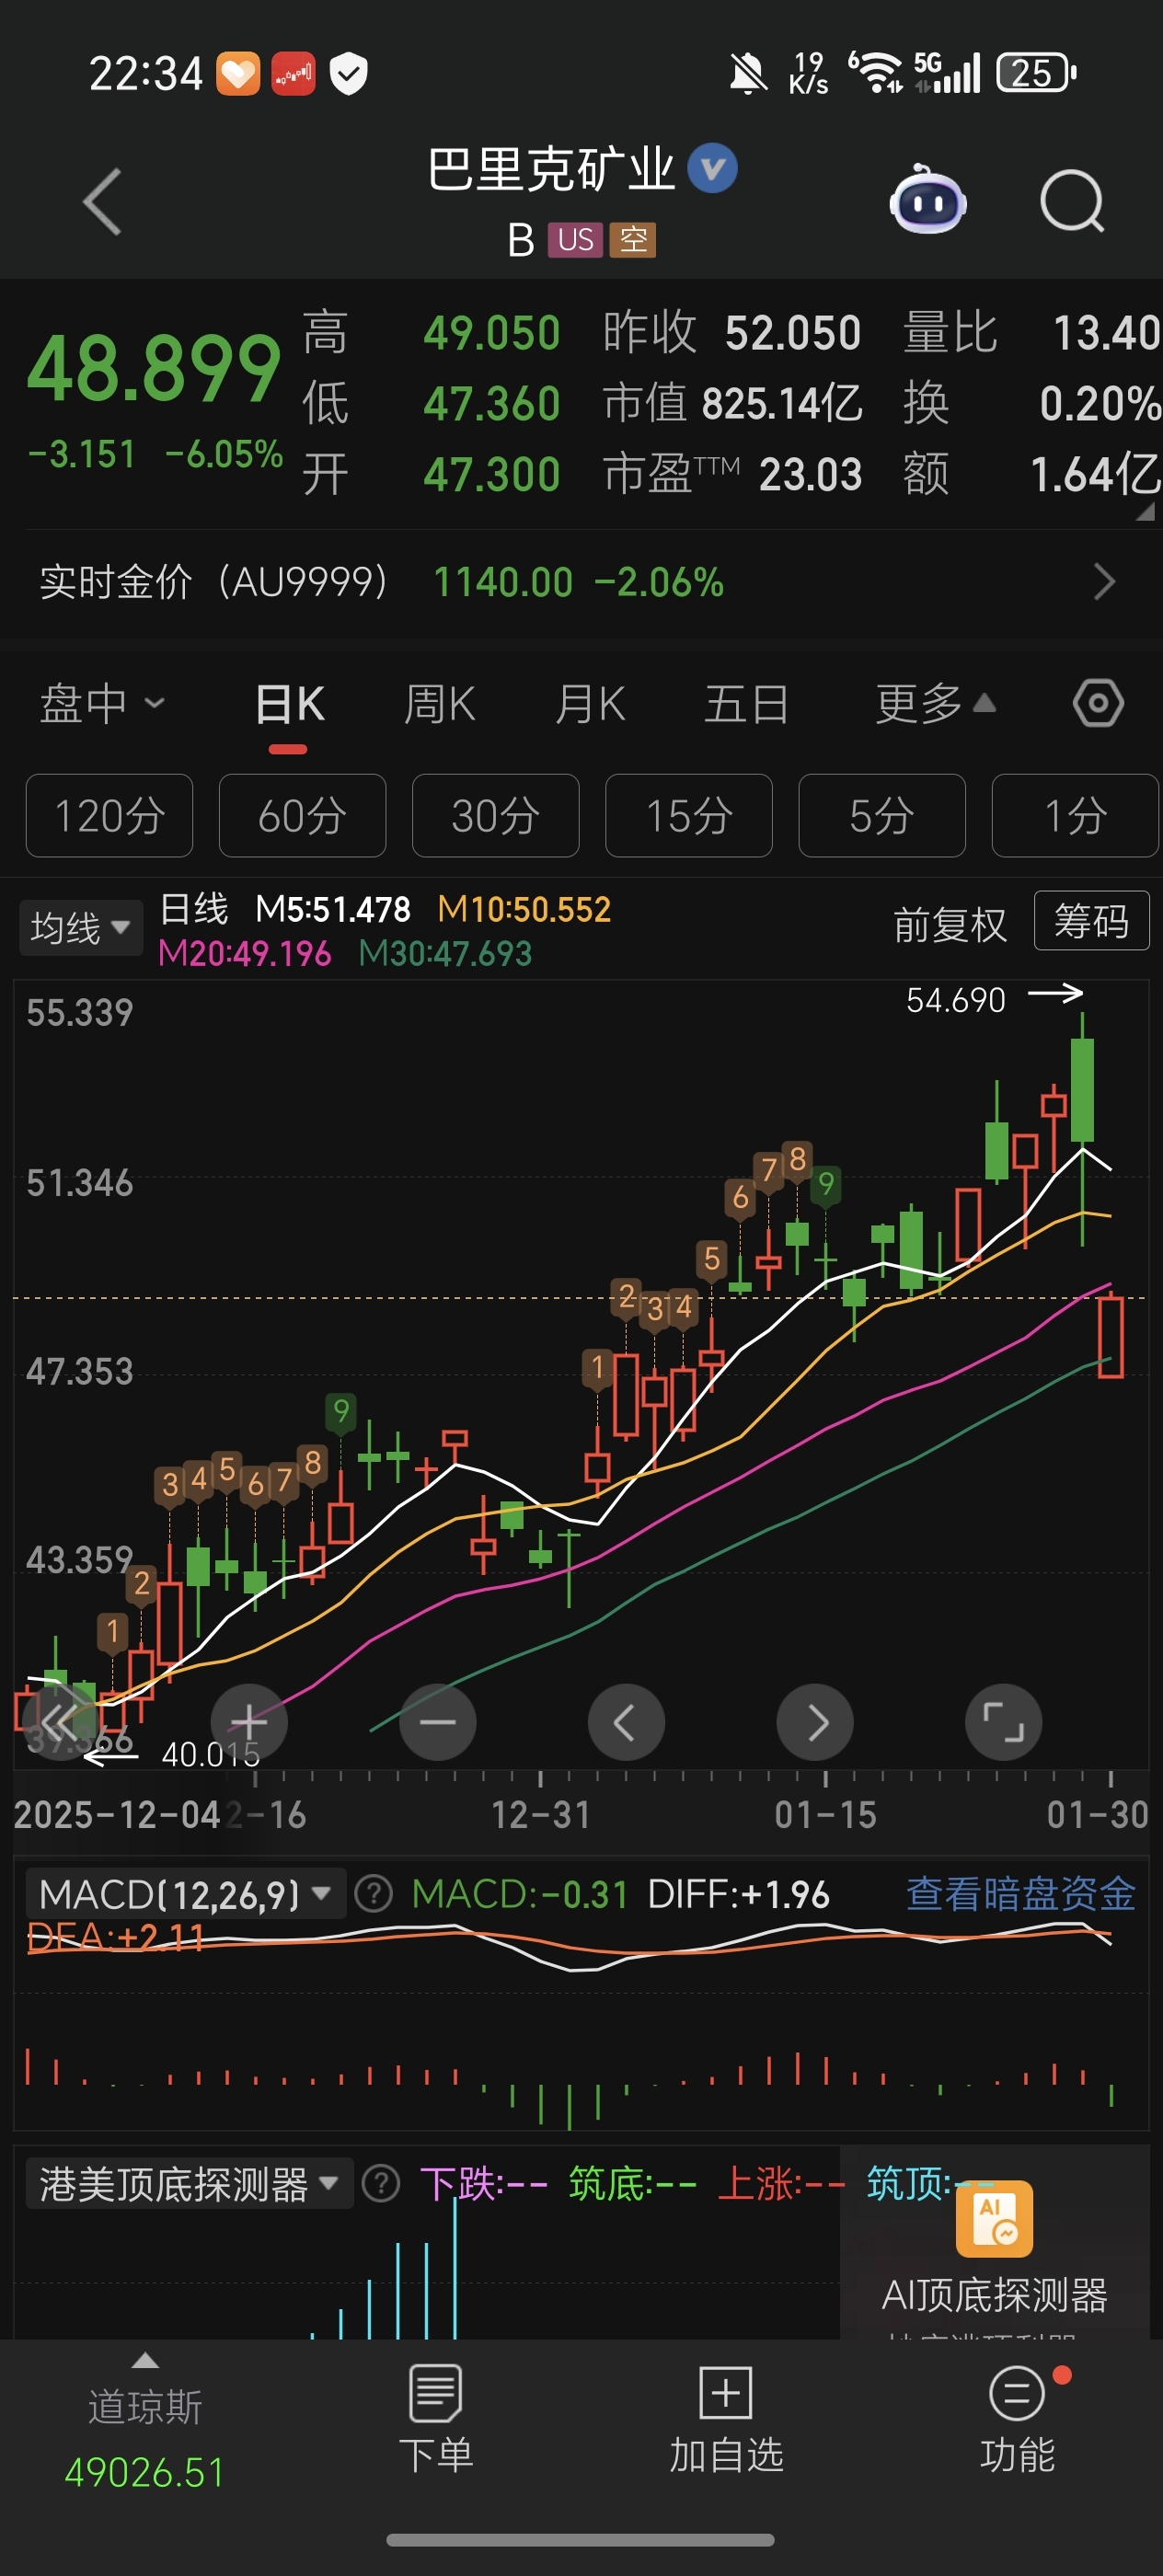Viewport: 1163px width, 2576px height.
Task: Expand quote details corner triangle
Action: coord(1145,511)
